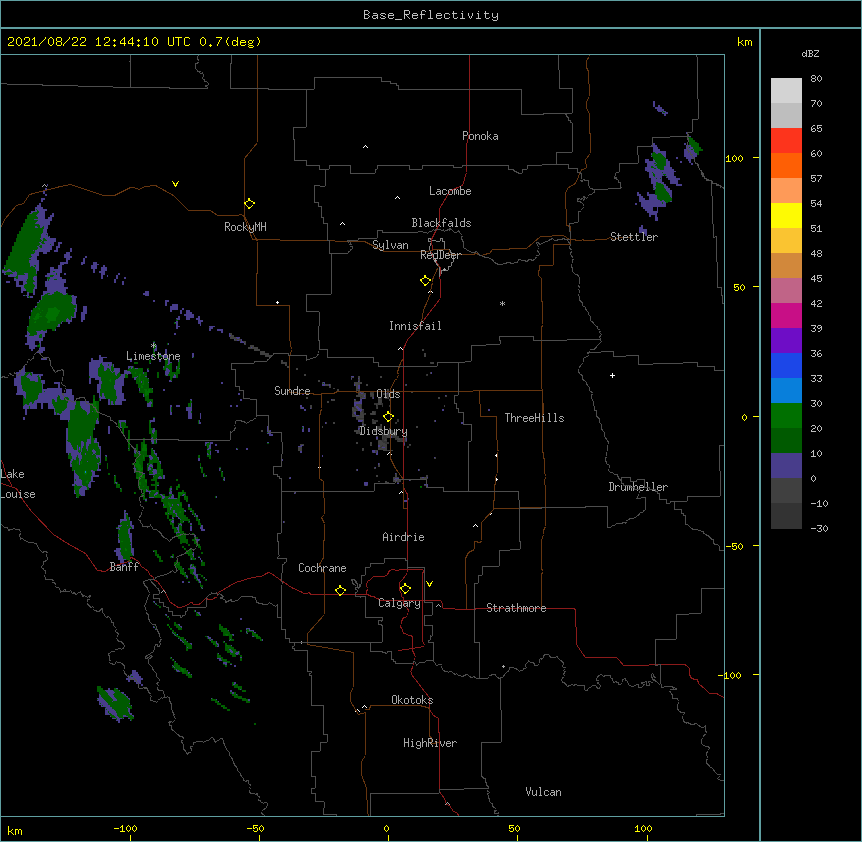Screen dimensions: 862x842
Task: Click the Lake Louise label
Action: click(x=18, y=484)
